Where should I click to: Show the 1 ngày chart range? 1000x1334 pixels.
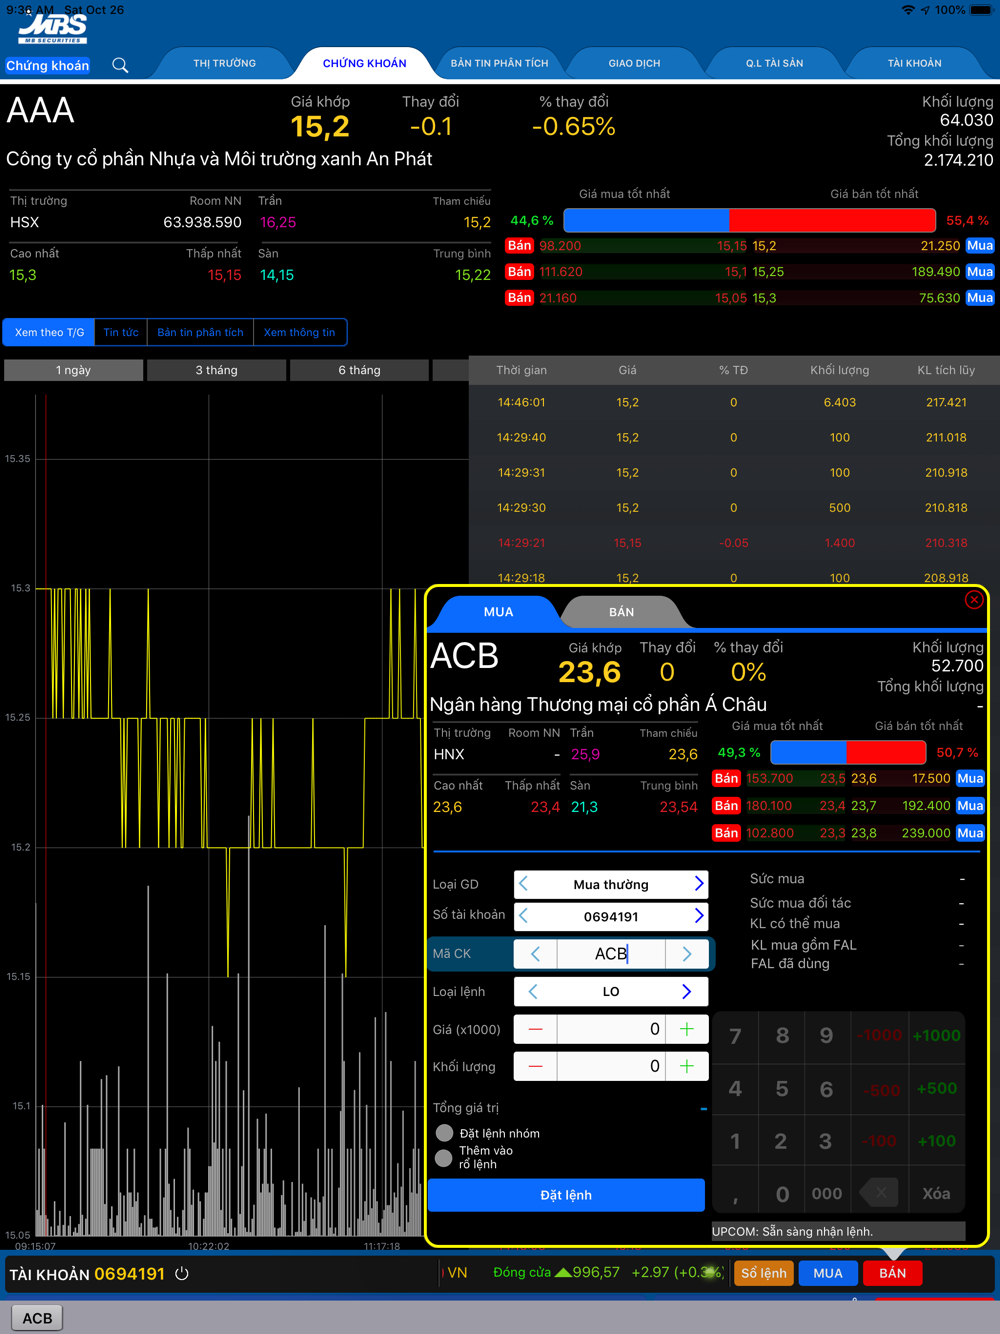[73, 370]
